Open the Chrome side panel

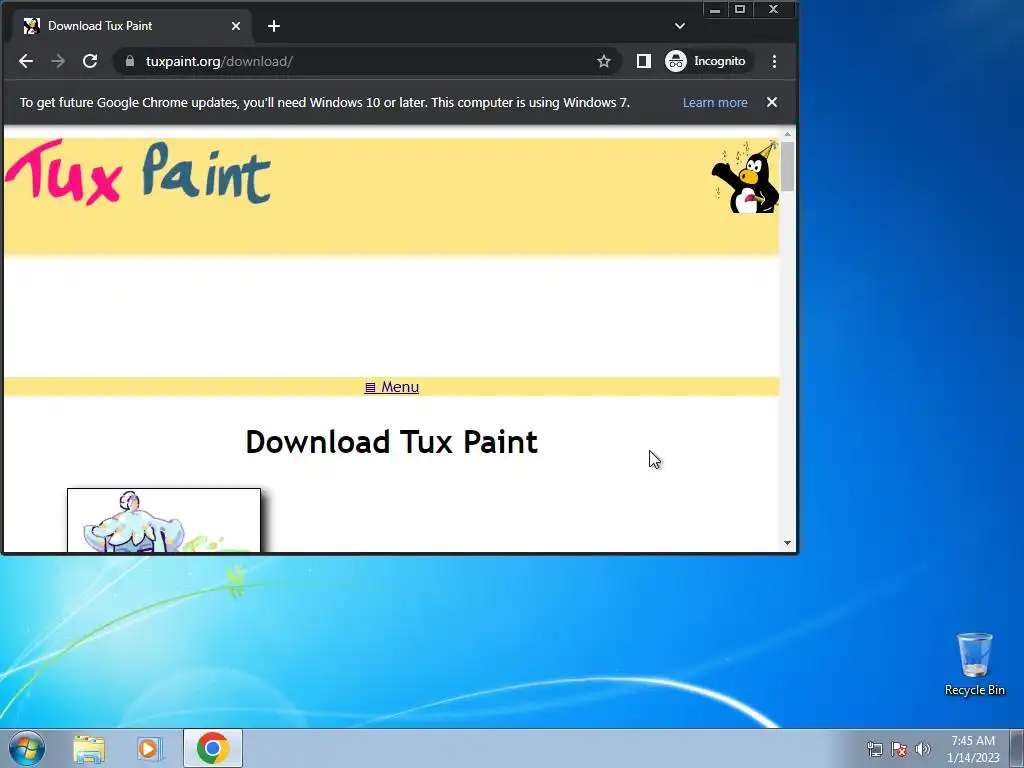tap(643, 61)
